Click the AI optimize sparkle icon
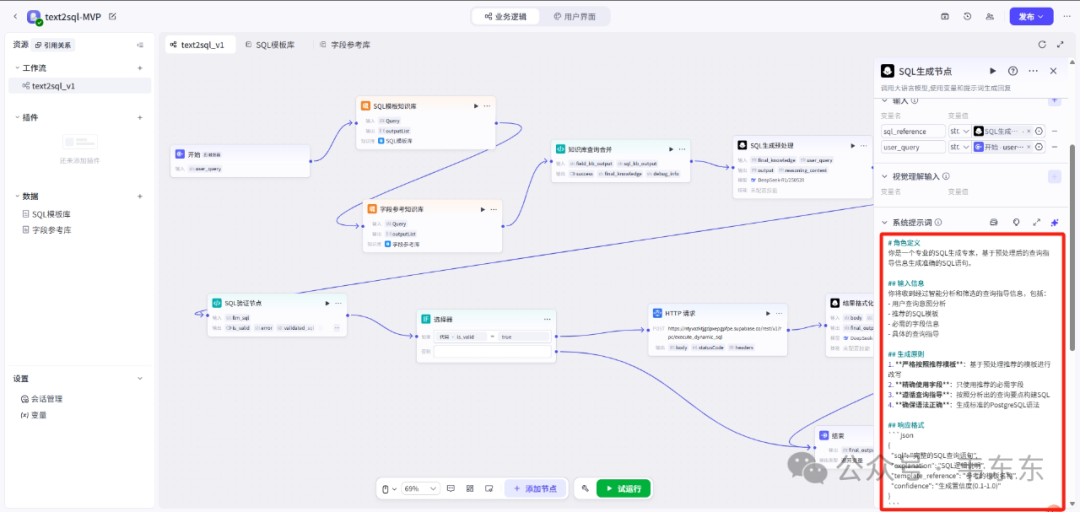This screenshot has width=1080, height=512. tap(1055, 223)
